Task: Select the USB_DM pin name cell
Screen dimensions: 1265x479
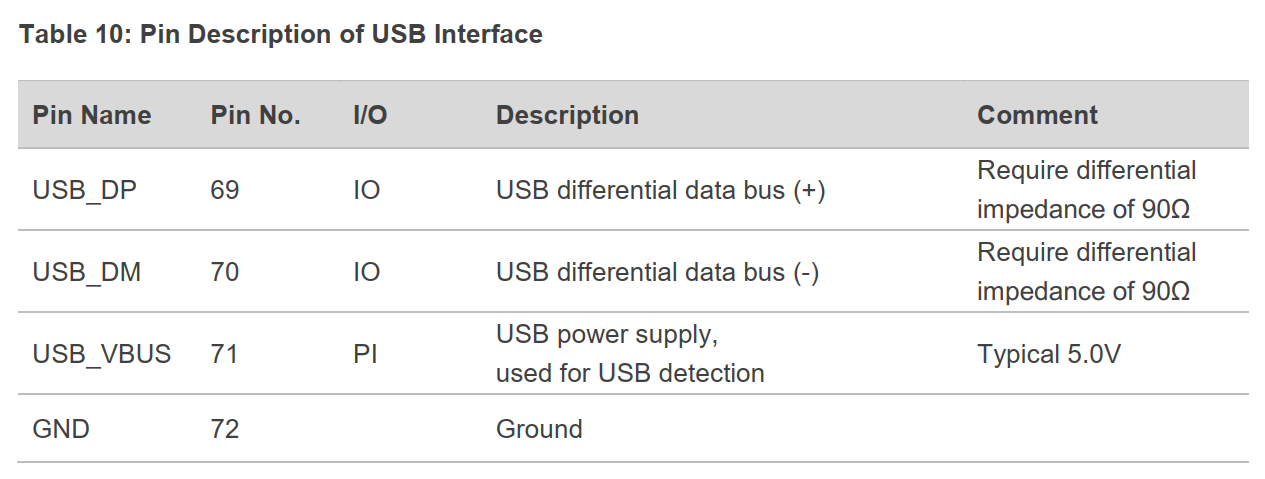Action: [86, 271]
